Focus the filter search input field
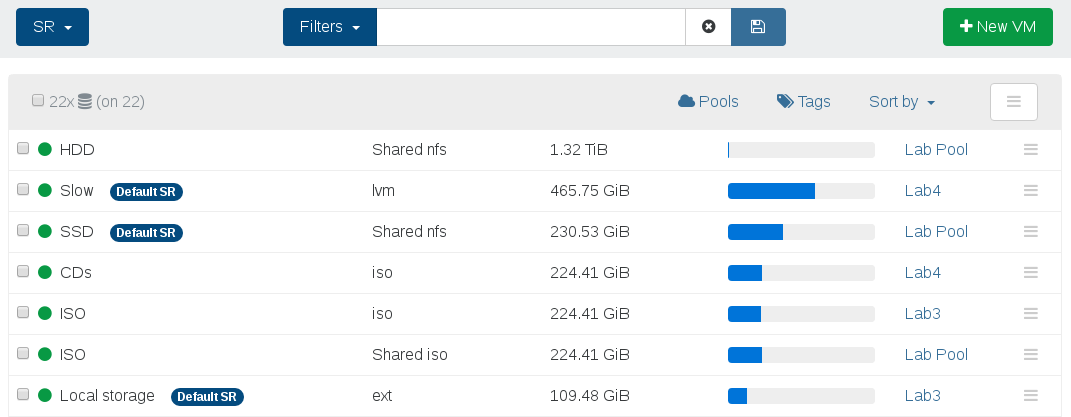The height and width of the screenshot is (417, 1071). pos(531,27)
